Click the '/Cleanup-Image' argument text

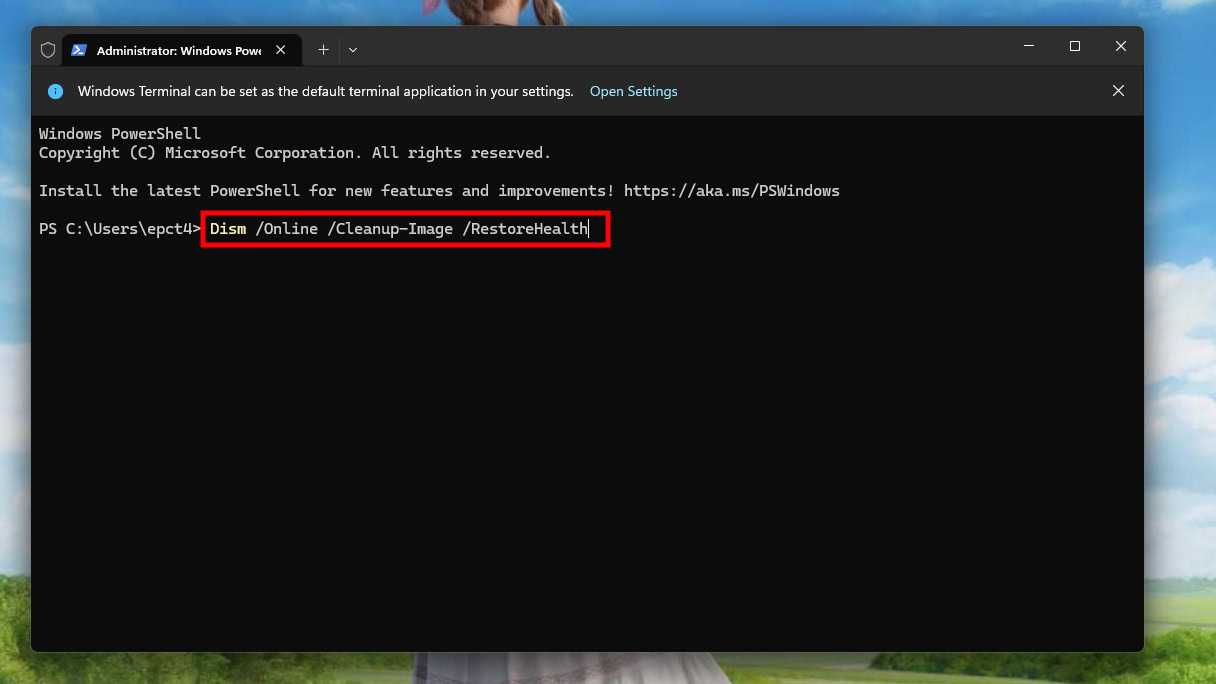click(390, 229)
